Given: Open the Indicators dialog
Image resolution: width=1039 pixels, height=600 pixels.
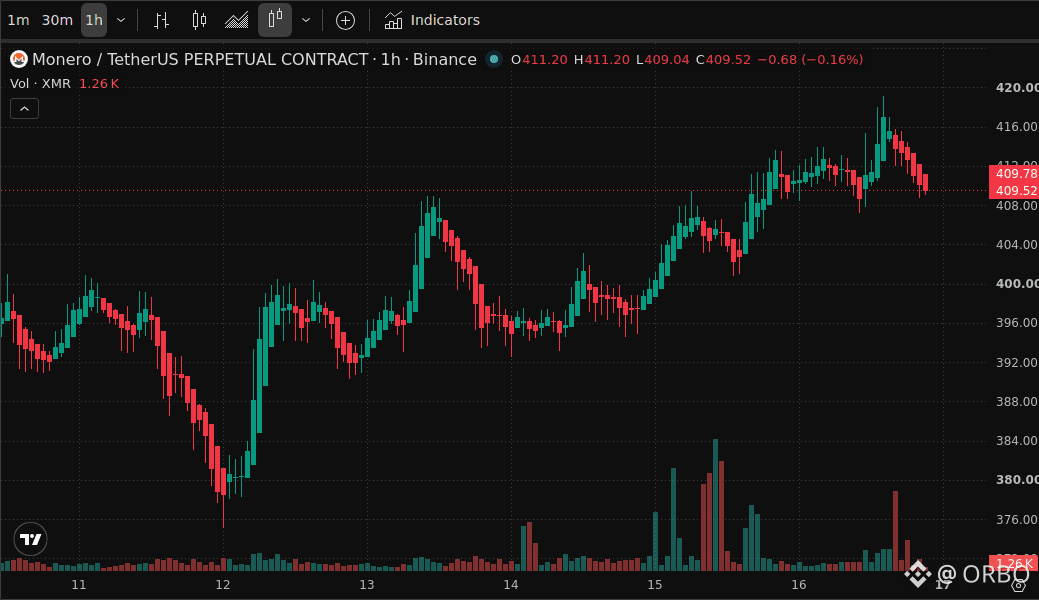Looking at the screenshot, I should pos(432,20).
